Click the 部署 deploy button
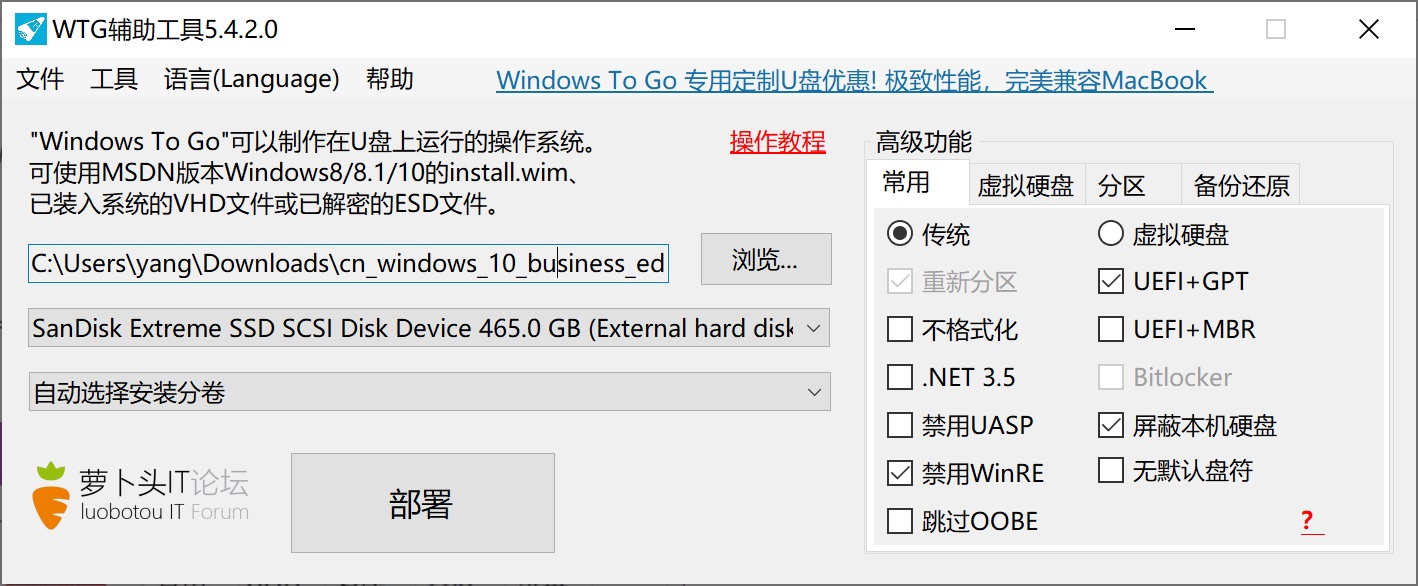This screenshot has height=586, width=1418. [x=422, y=503]
